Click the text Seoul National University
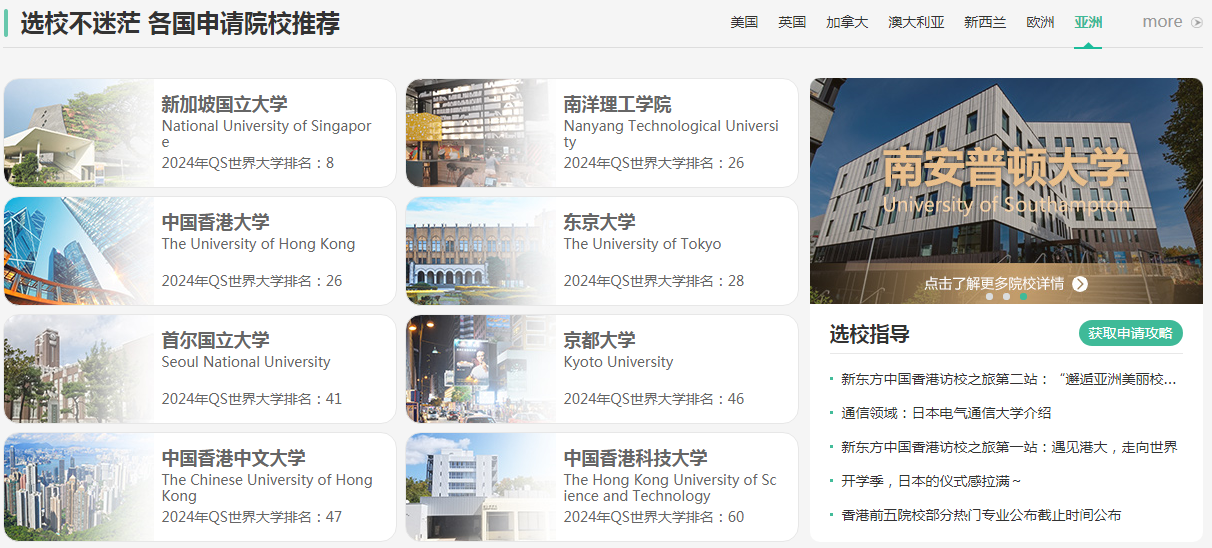Screen dimensions: 1212x548 [x=246, y=362]
